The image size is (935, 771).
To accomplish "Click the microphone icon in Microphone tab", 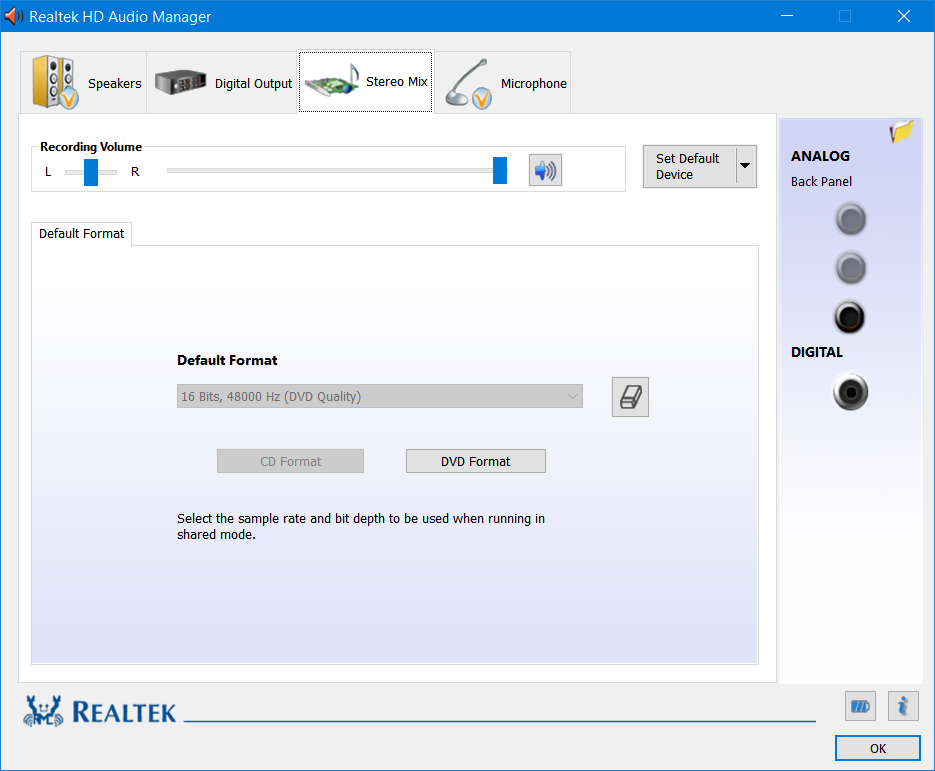I will tap(469, 83).
